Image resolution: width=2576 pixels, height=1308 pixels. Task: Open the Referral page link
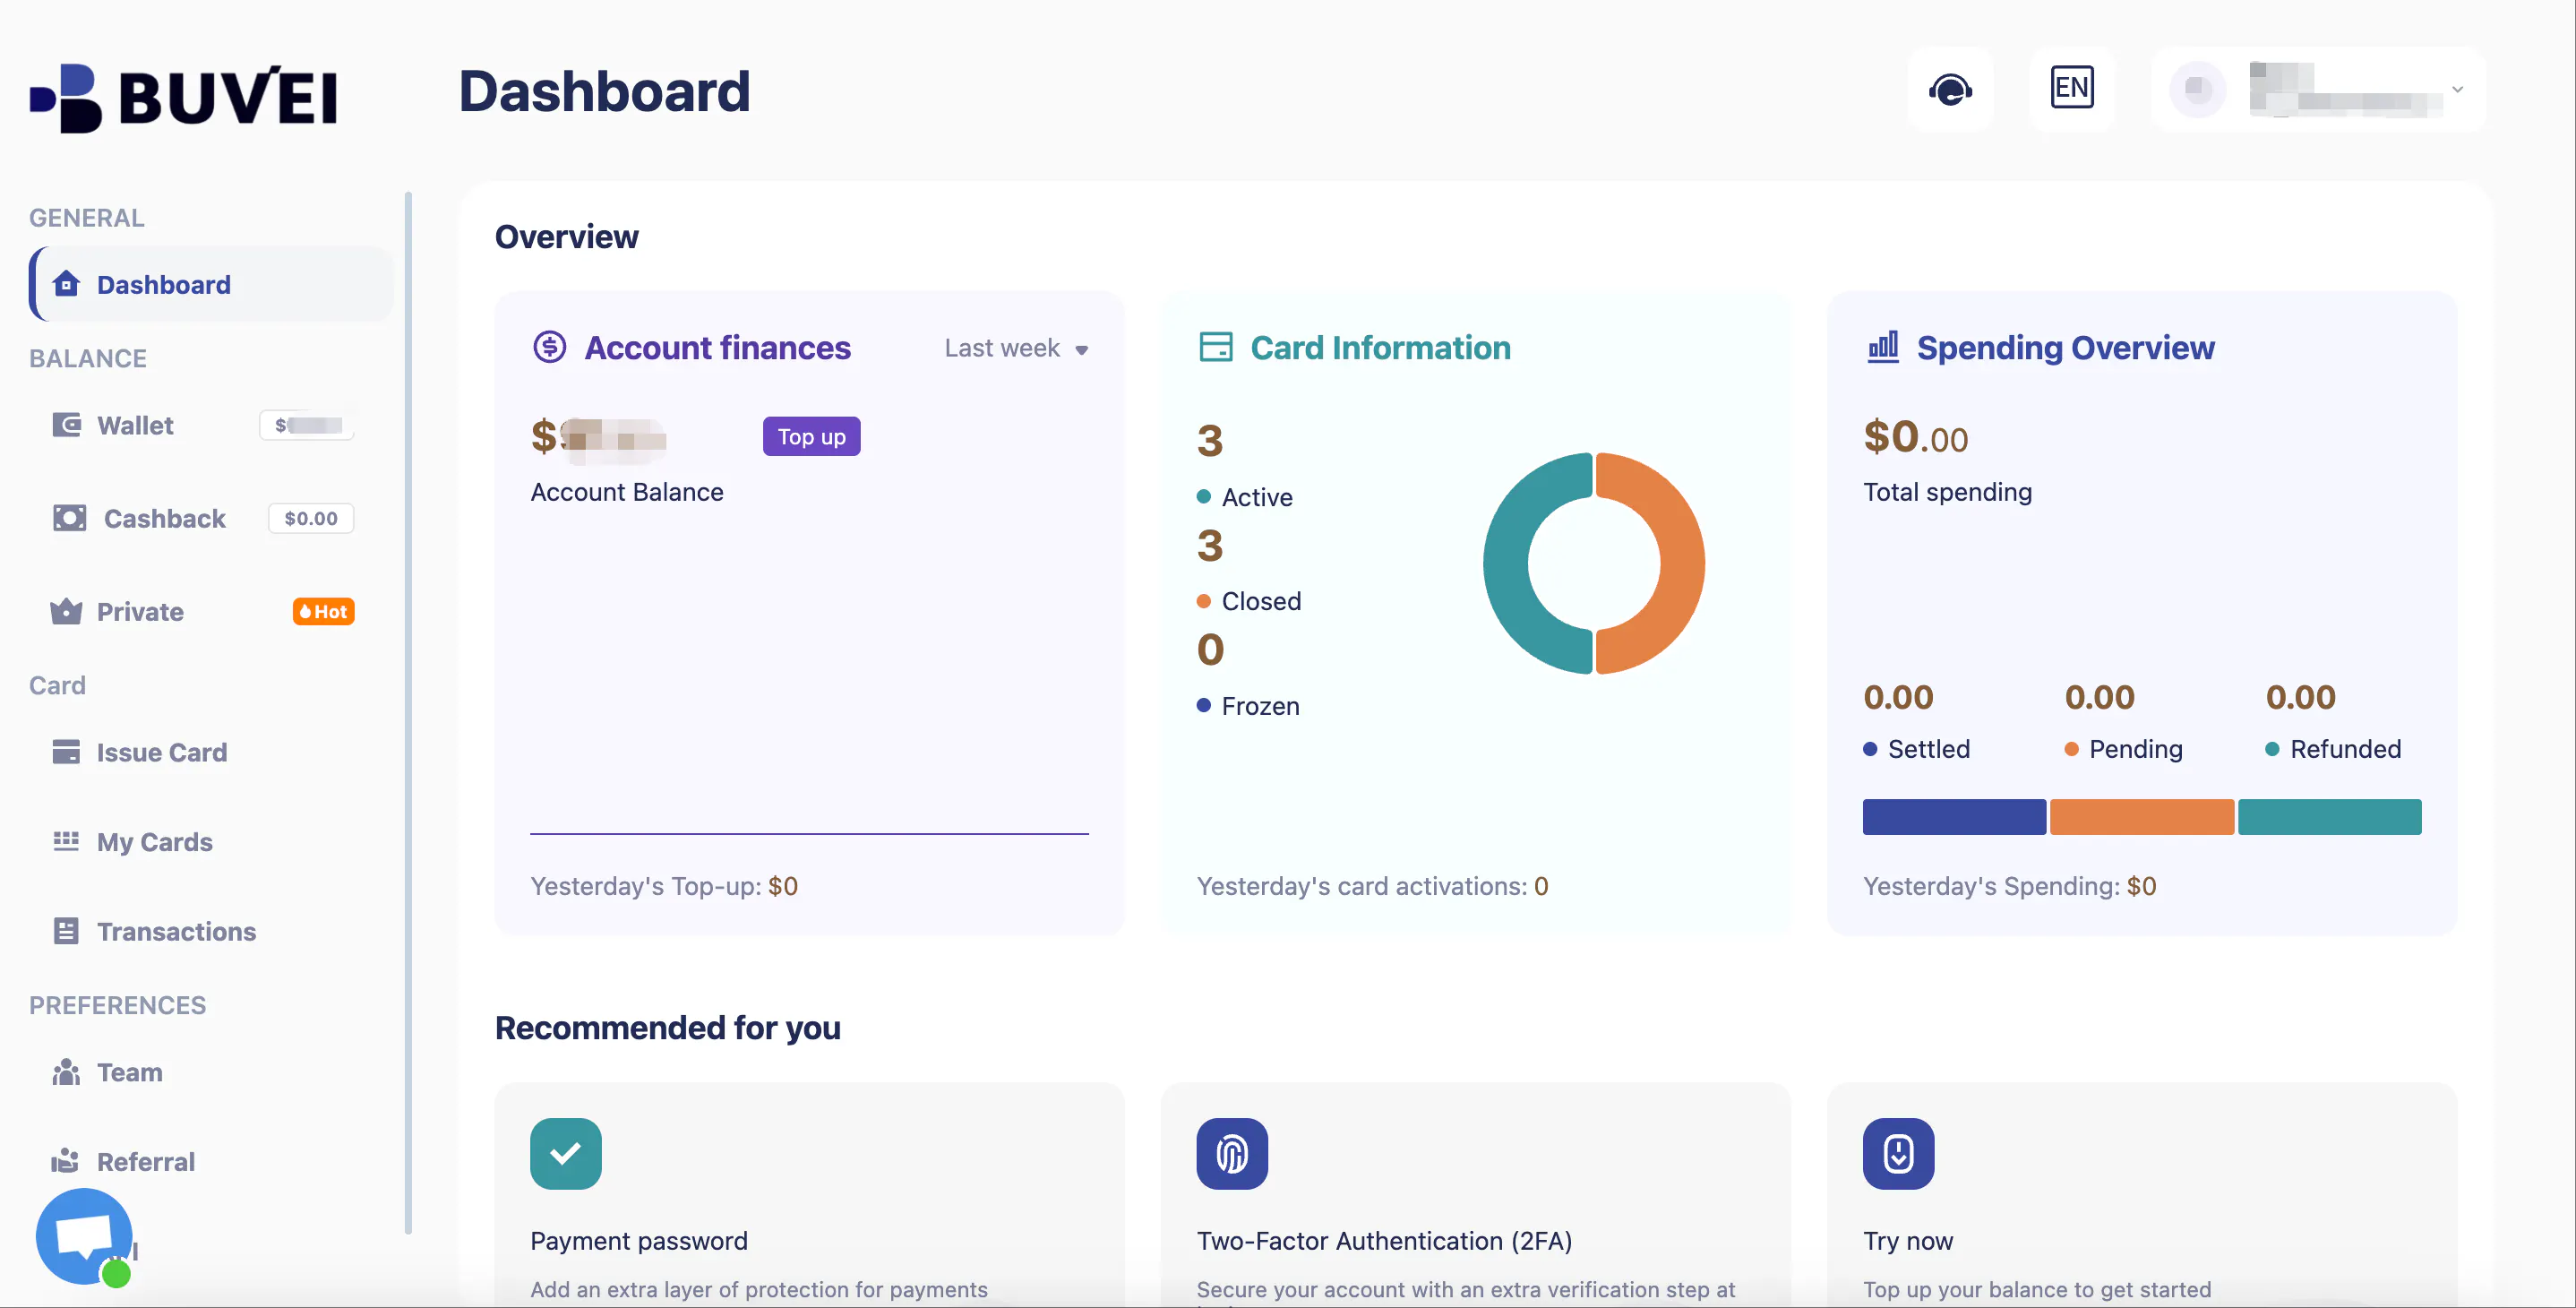point(145,1161)
